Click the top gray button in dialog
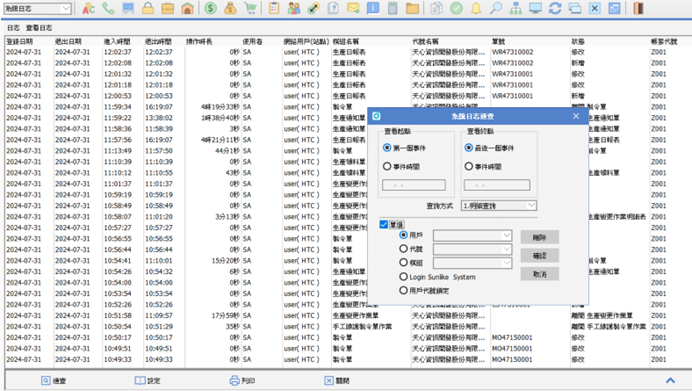Image resolution: width=692 pixels, height=391 pixels. pyautogui.click(x=540, y=237)
